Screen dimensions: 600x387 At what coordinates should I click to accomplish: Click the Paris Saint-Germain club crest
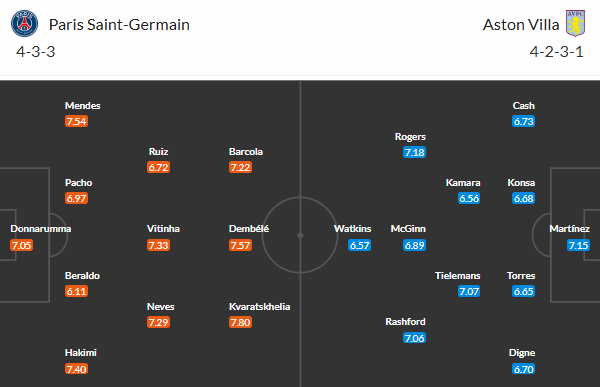pyautogui.click(x=24, y=24)
